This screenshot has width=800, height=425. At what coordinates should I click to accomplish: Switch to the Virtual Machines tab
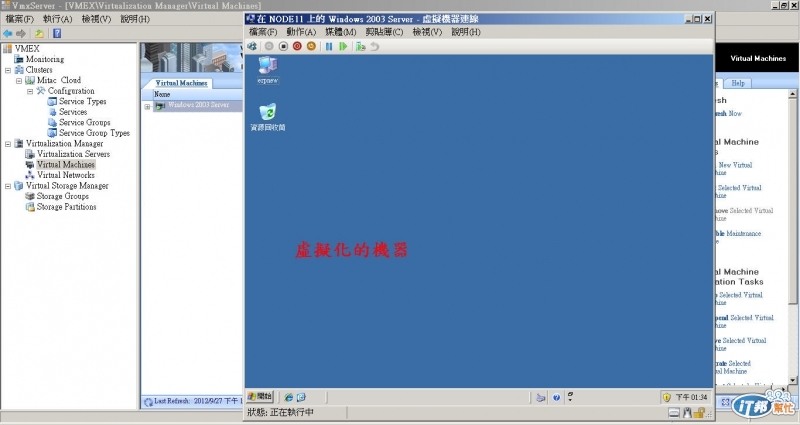(181, 83)
